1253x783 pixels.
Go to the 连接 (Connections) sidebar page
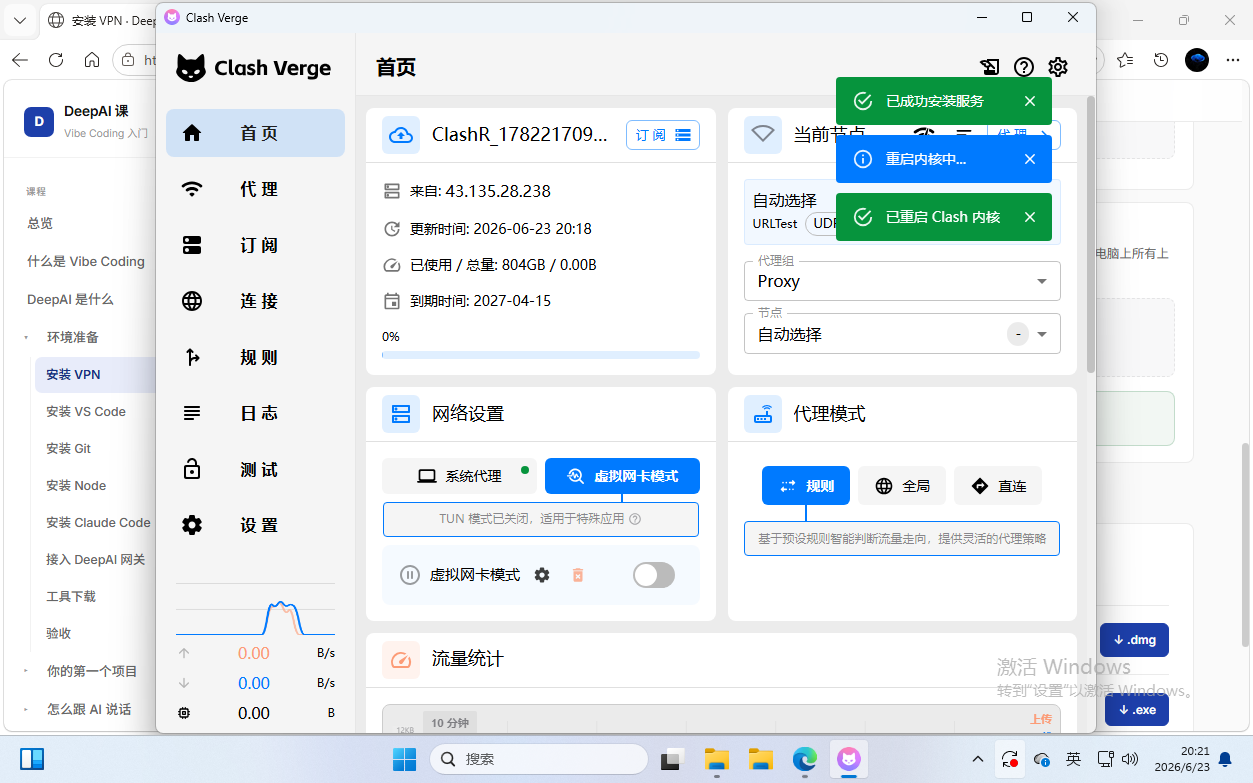point(255,301)
